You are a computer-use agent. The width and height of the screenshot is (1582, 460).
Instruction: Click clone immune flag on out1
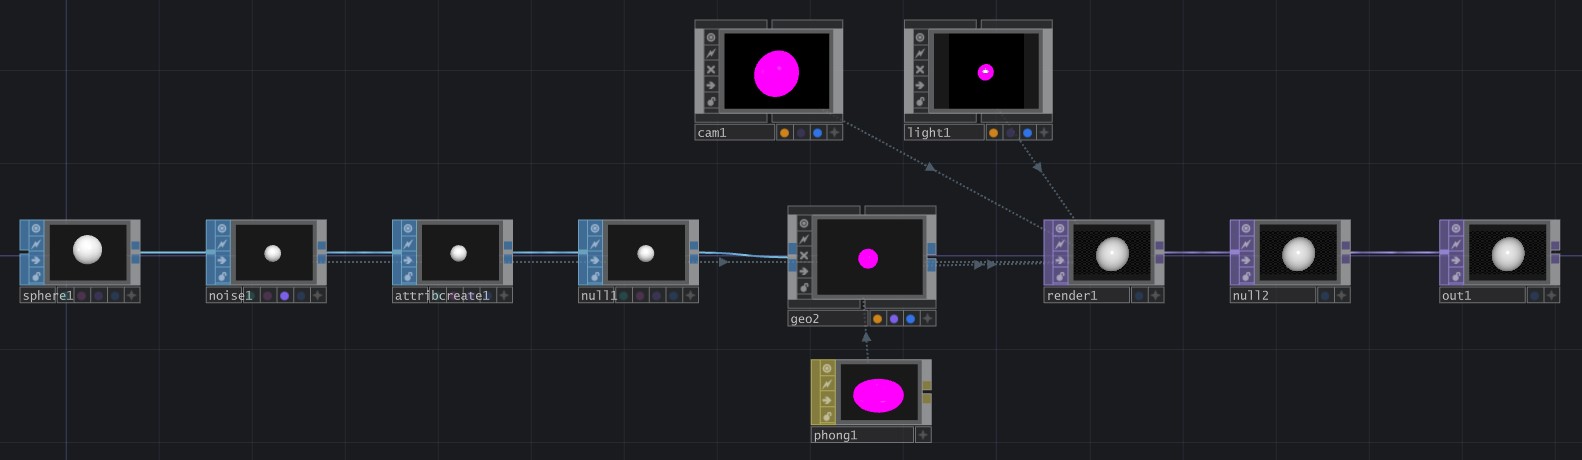click(x=1456, y=244)
